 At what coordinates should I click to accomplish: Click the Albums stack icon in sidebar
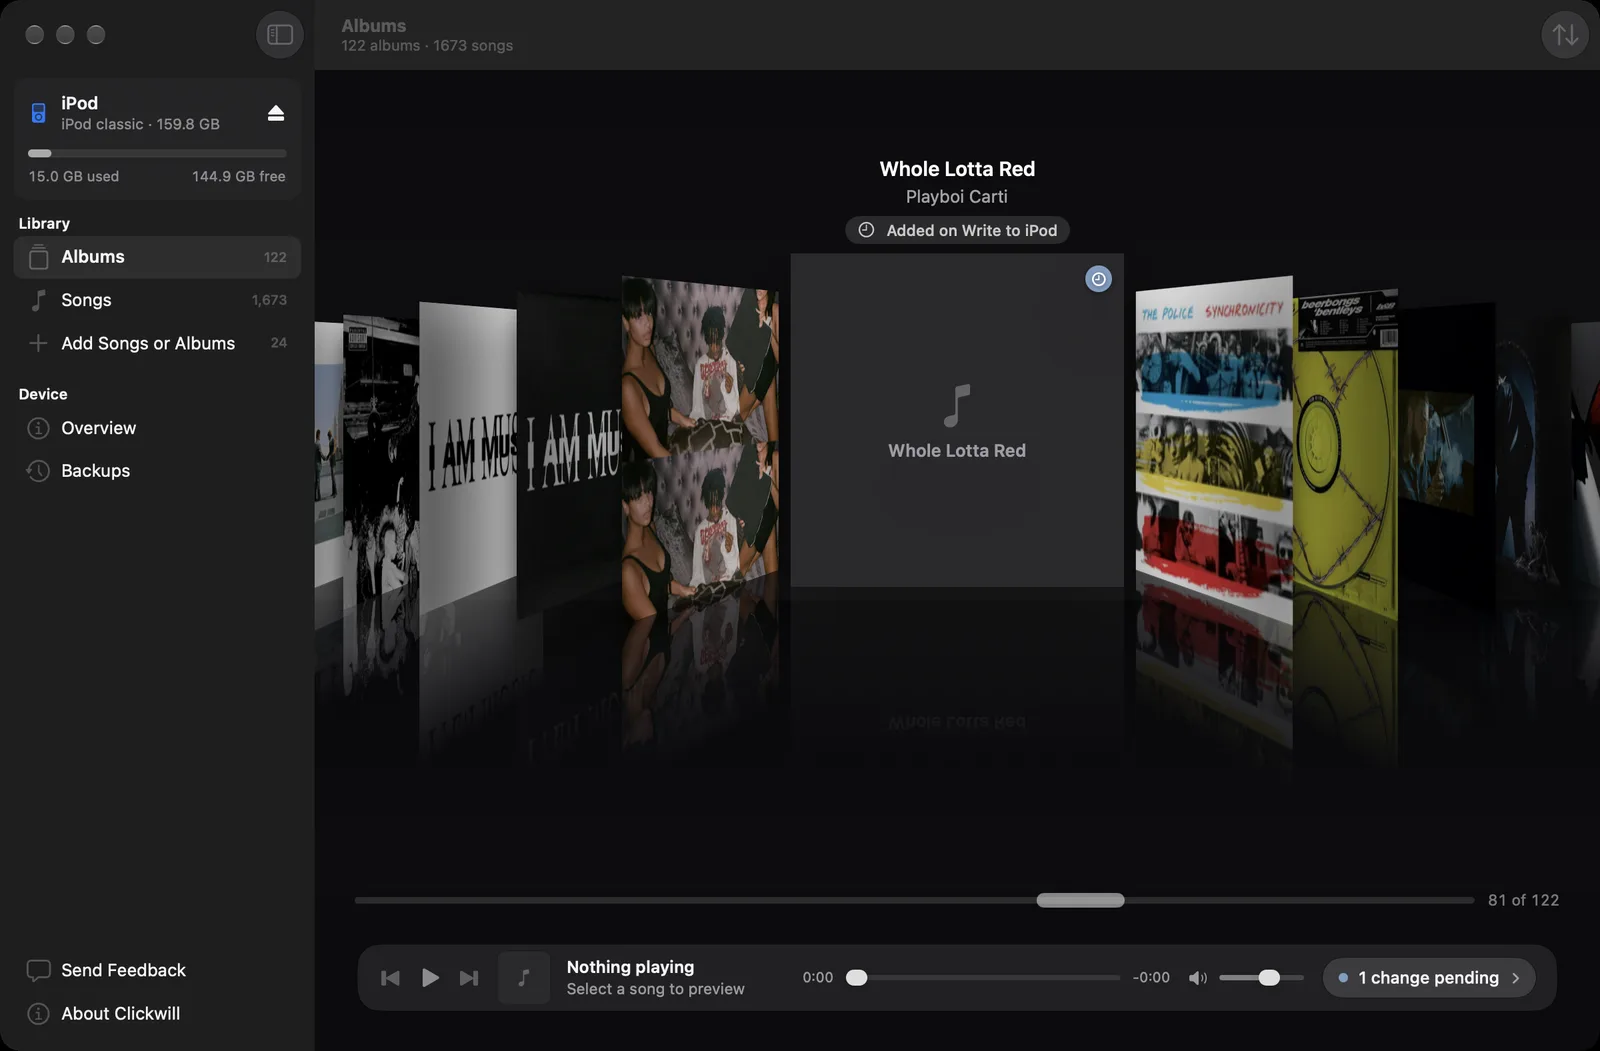[38, 257]
